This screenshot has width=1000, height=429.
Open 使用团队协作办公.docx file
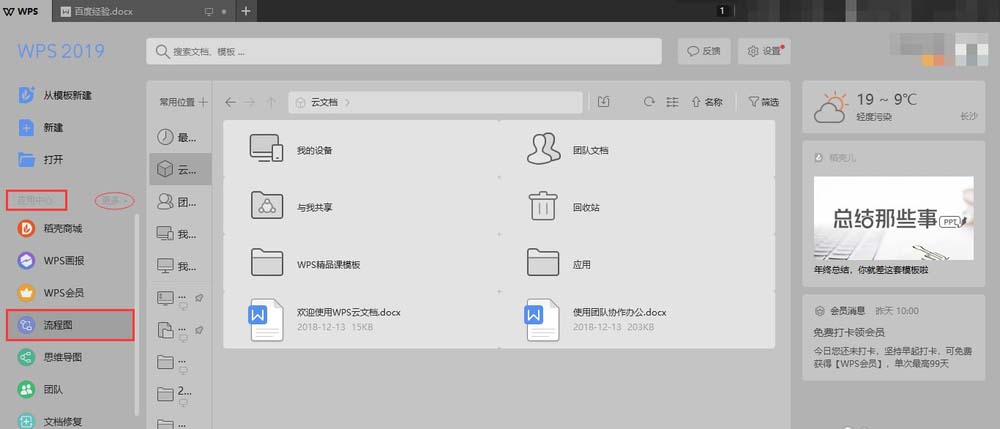tap(637, 319)
